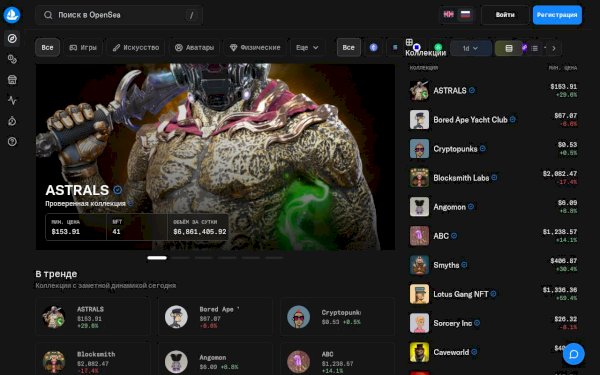Click the magnifier icon in search bar
This screenshot has height=375, width=600.
coord(48,15)
